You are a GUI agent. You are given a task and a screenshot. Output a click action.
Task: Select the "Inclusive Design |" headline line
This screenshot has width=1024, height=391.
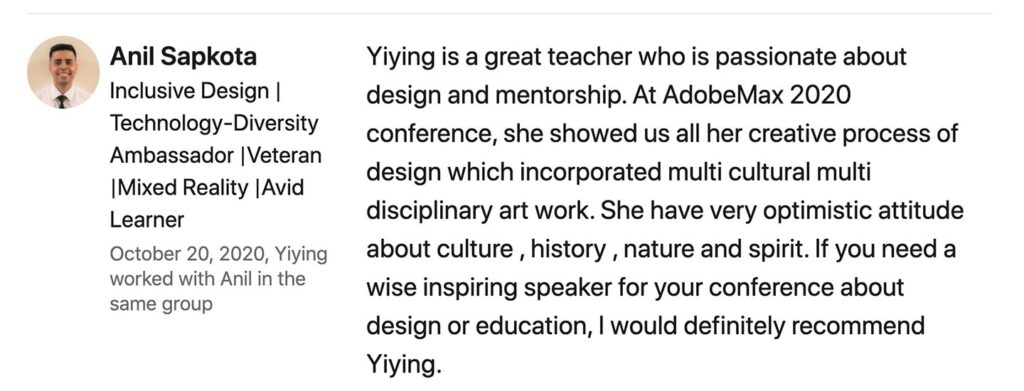(195, 91)
